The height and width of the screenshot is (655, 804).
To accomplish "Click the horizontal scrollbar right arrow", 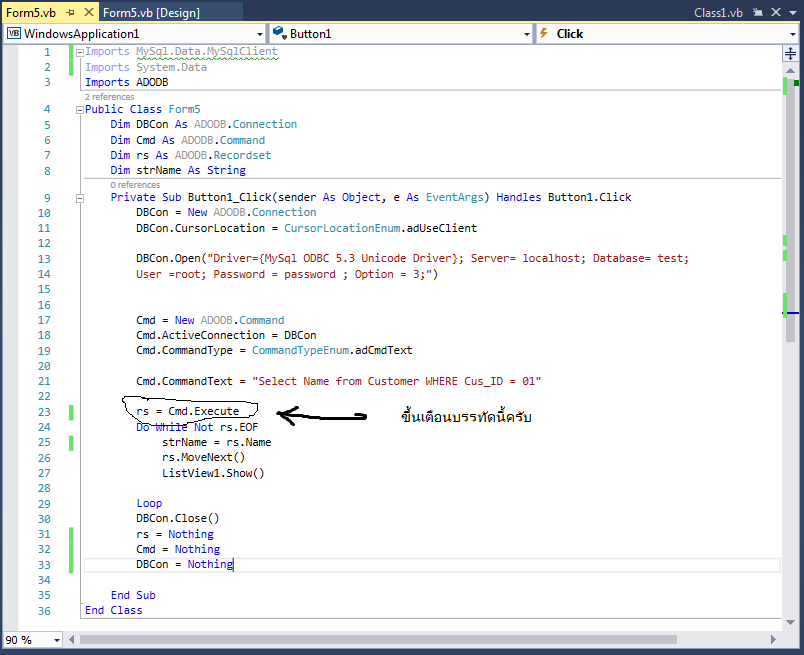I will click(x=773, y=640).
